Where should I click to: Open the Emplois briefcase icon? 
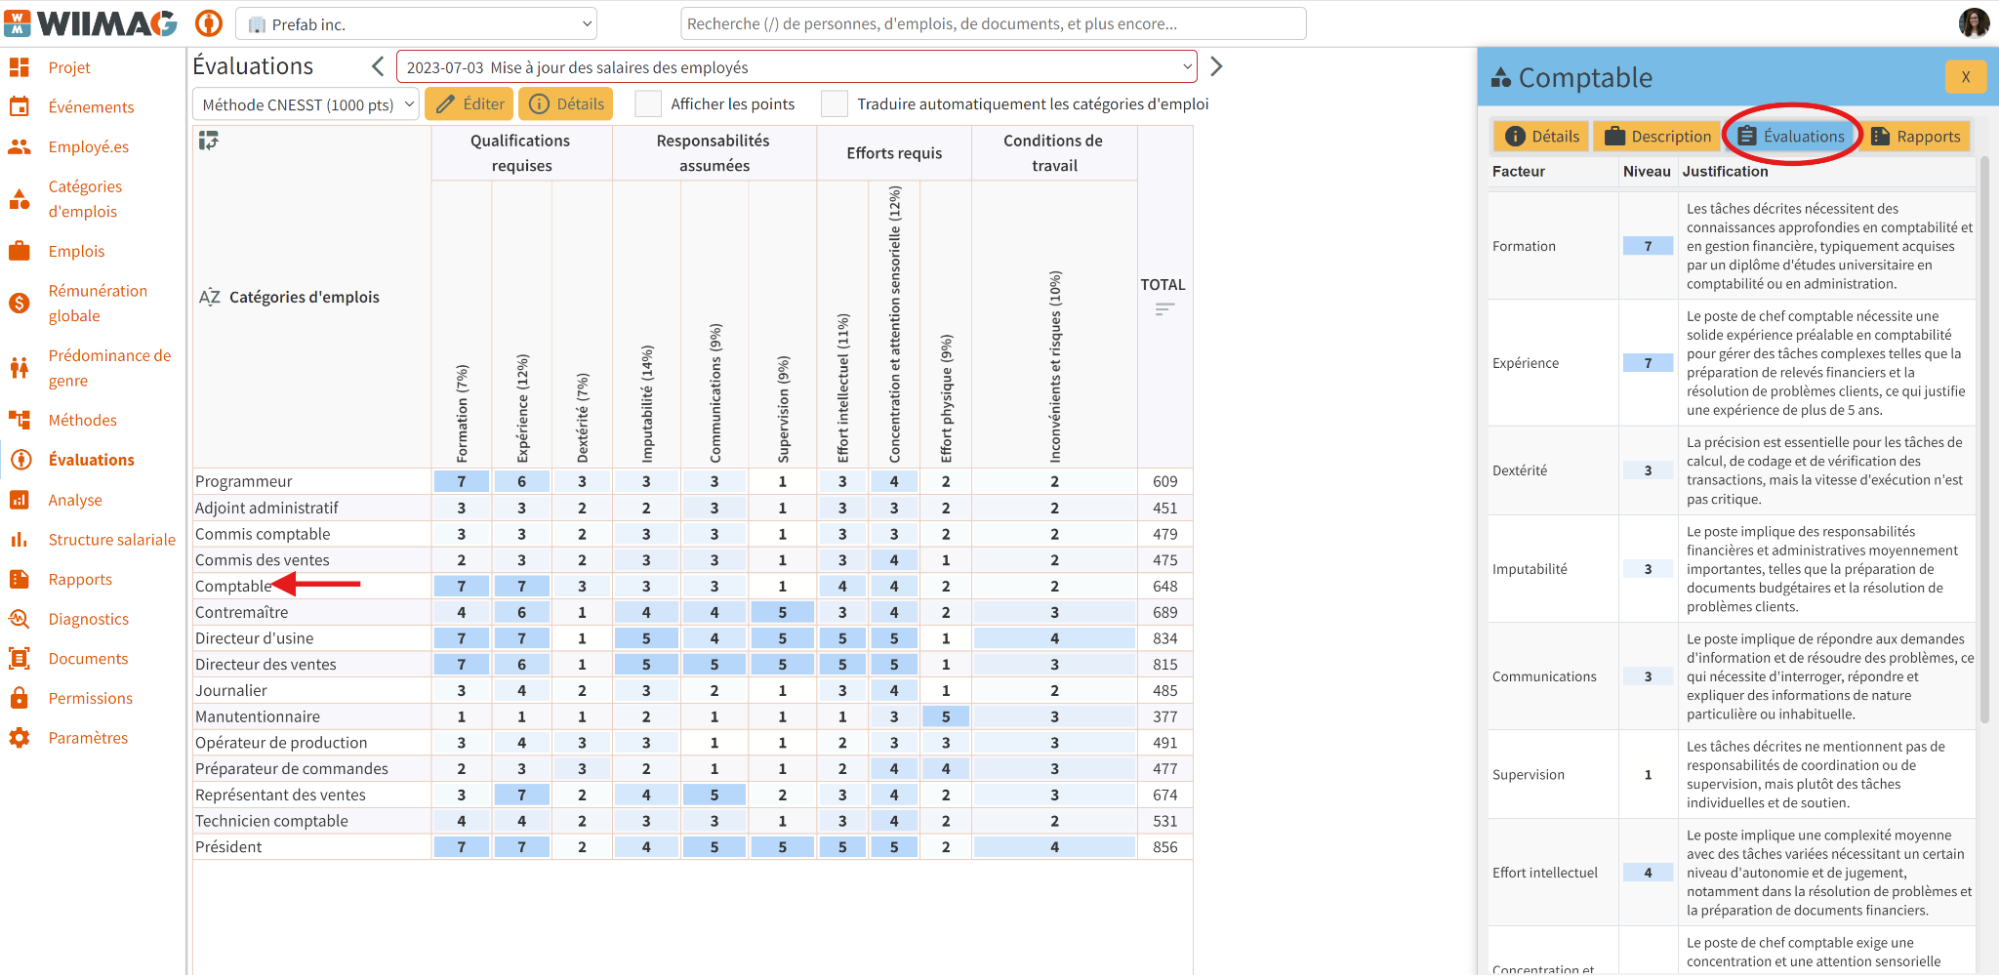19,251
